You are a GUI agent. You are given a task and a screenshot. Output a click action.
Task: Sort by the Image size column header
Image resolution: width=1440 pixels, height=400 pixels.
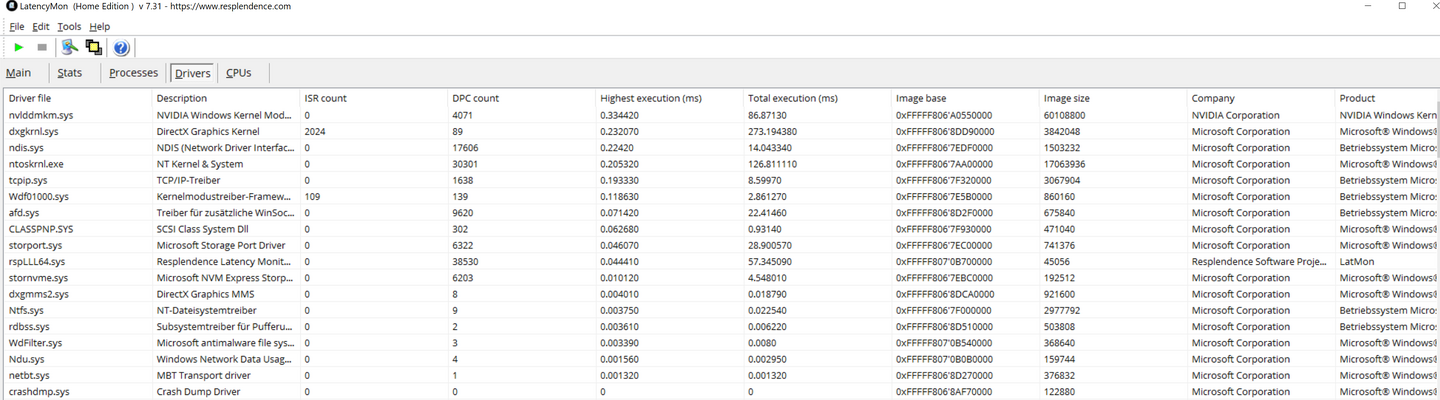[1114, 98]
